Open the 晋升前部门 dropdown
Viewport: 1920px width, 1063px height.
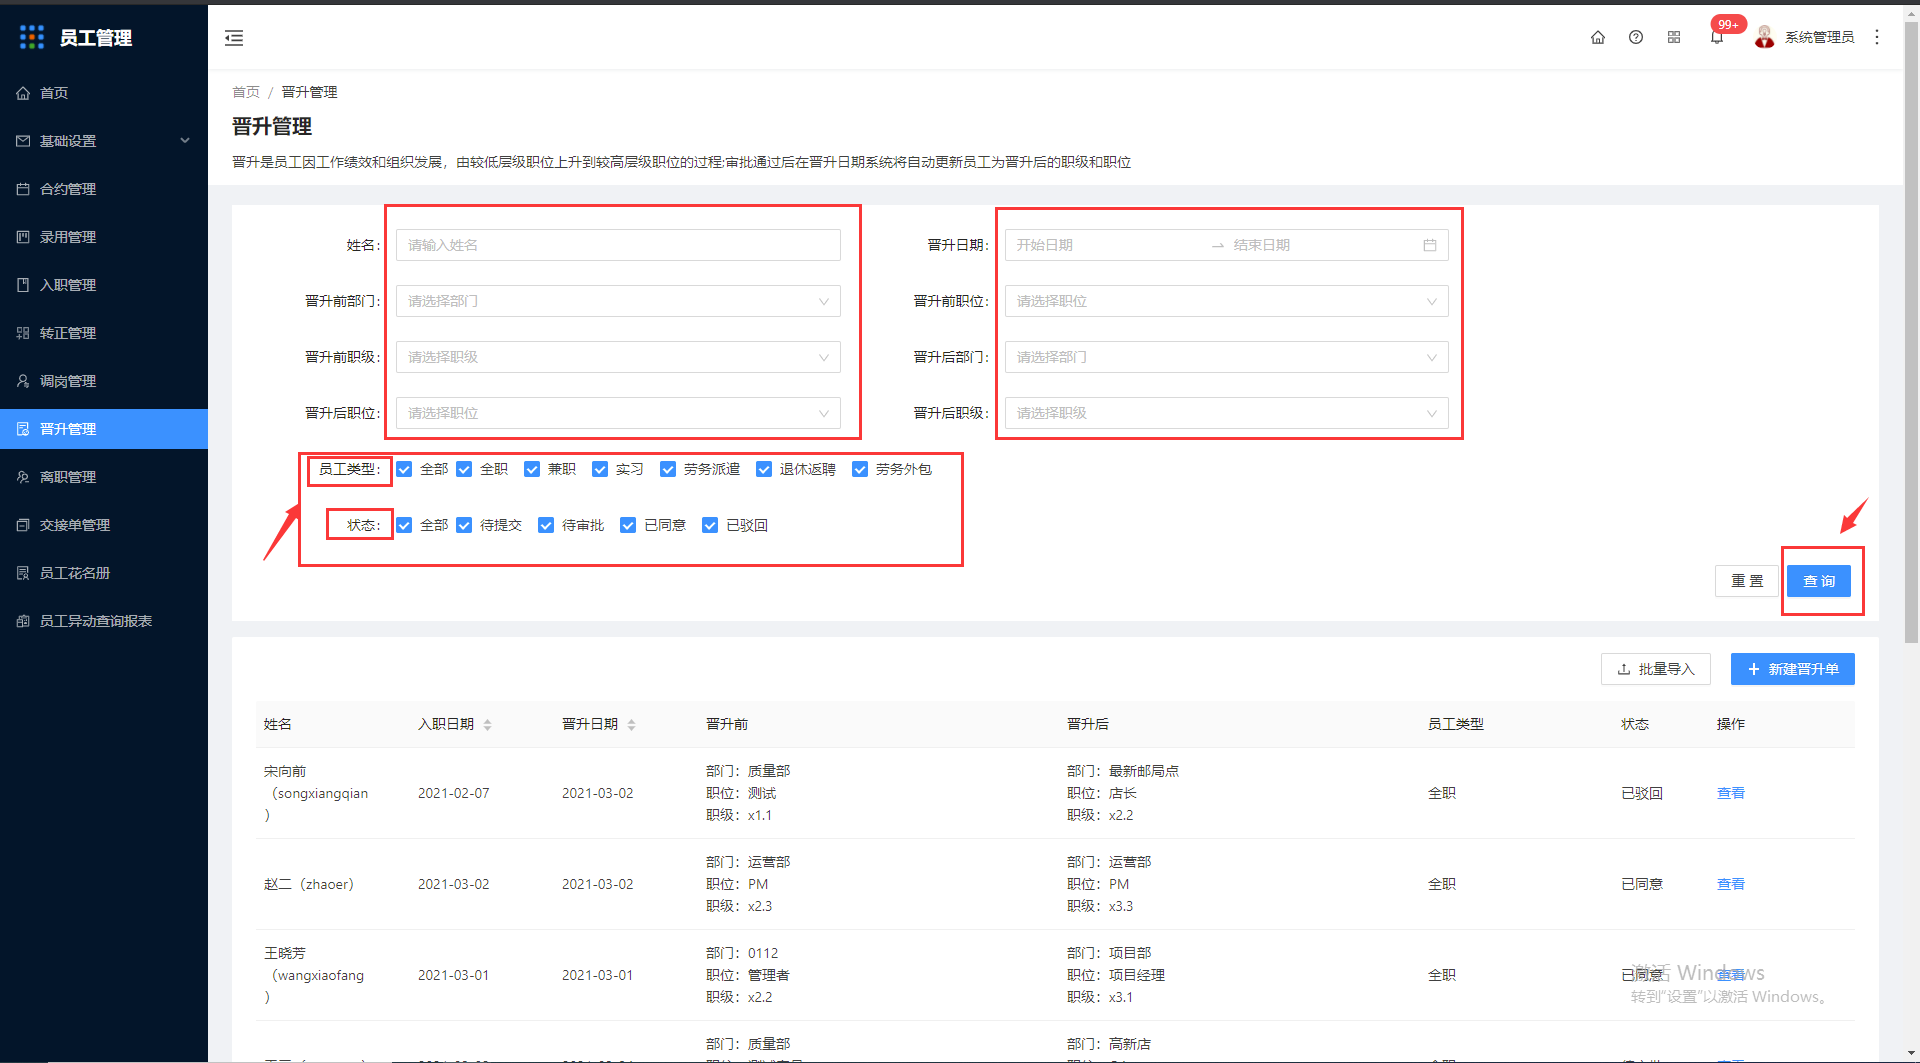pyautogui.click(x=618, y=301)
